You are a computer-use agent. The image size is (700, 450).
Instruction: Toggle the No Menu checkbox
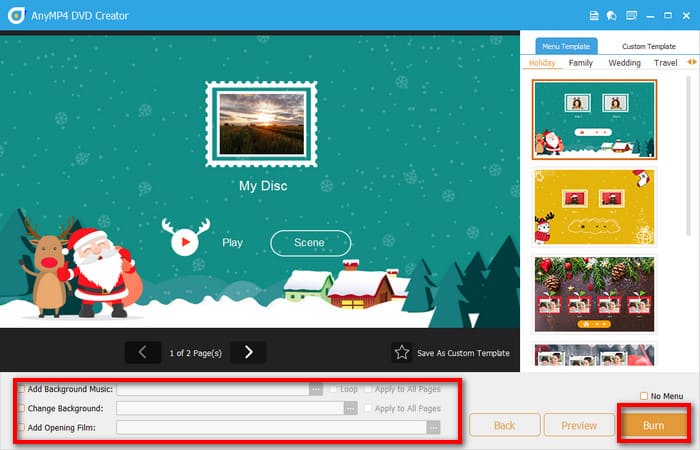pyautogui.click(x=643, y=396)
